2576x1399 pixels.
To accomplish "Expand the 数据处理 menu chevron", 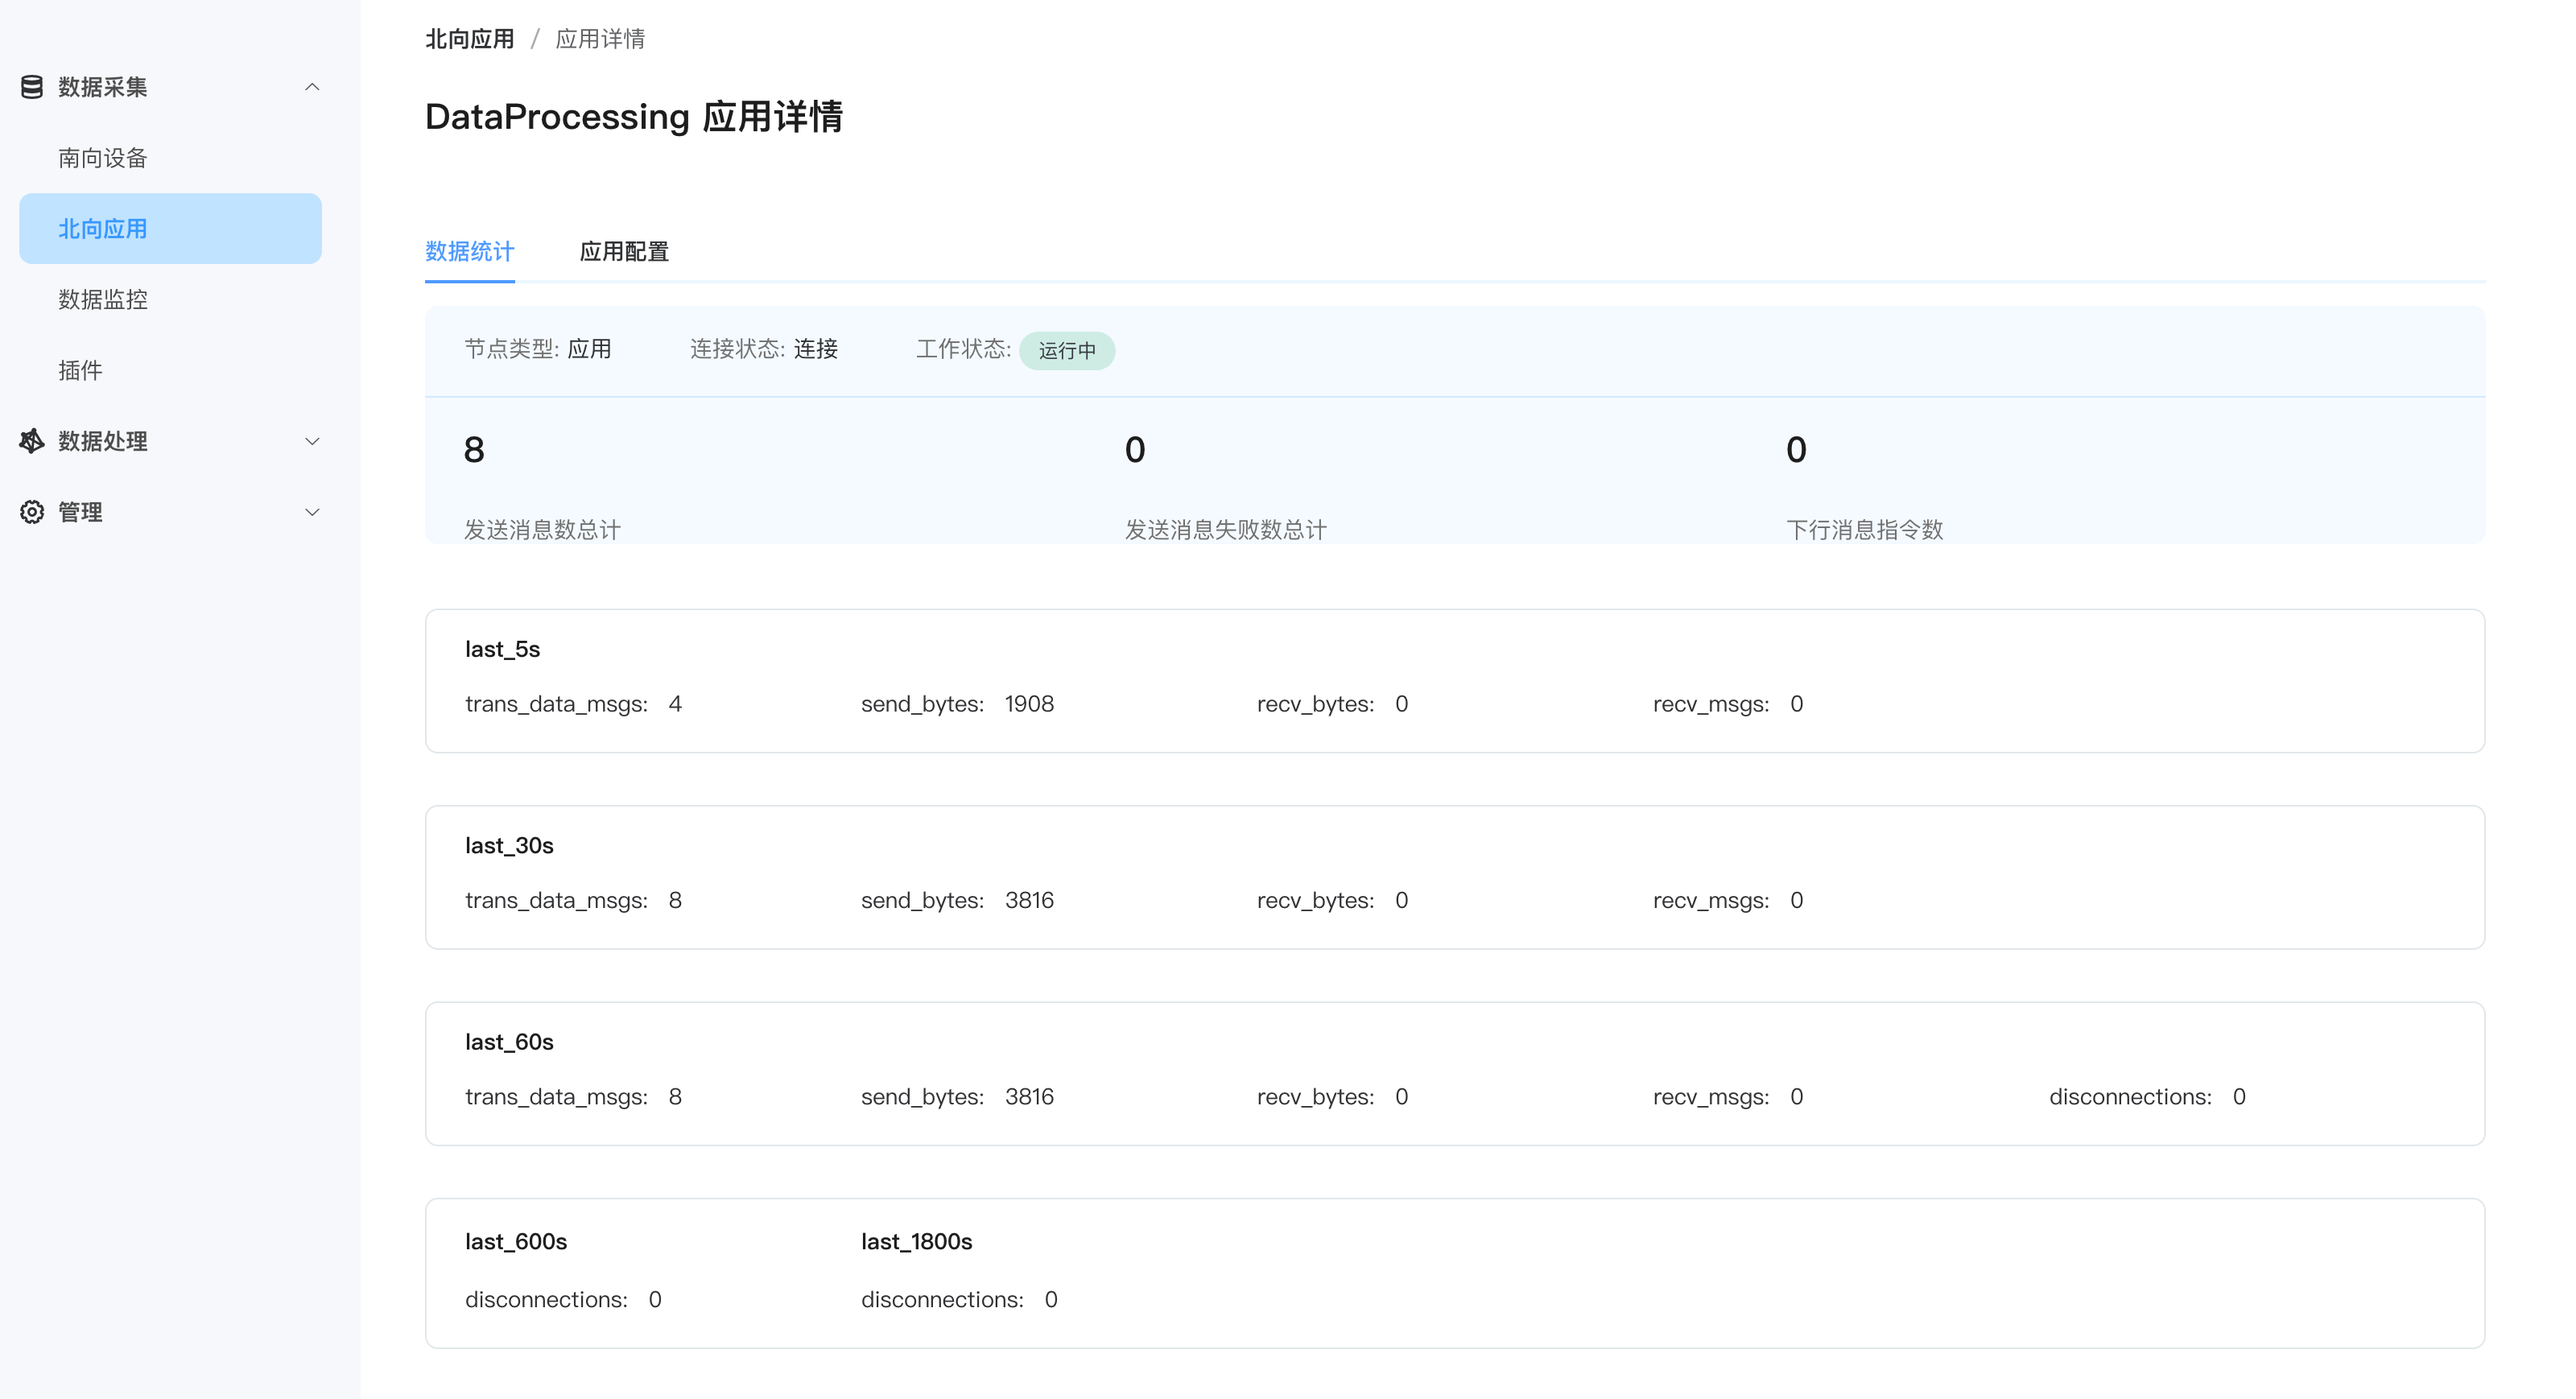I will (312, 441).
